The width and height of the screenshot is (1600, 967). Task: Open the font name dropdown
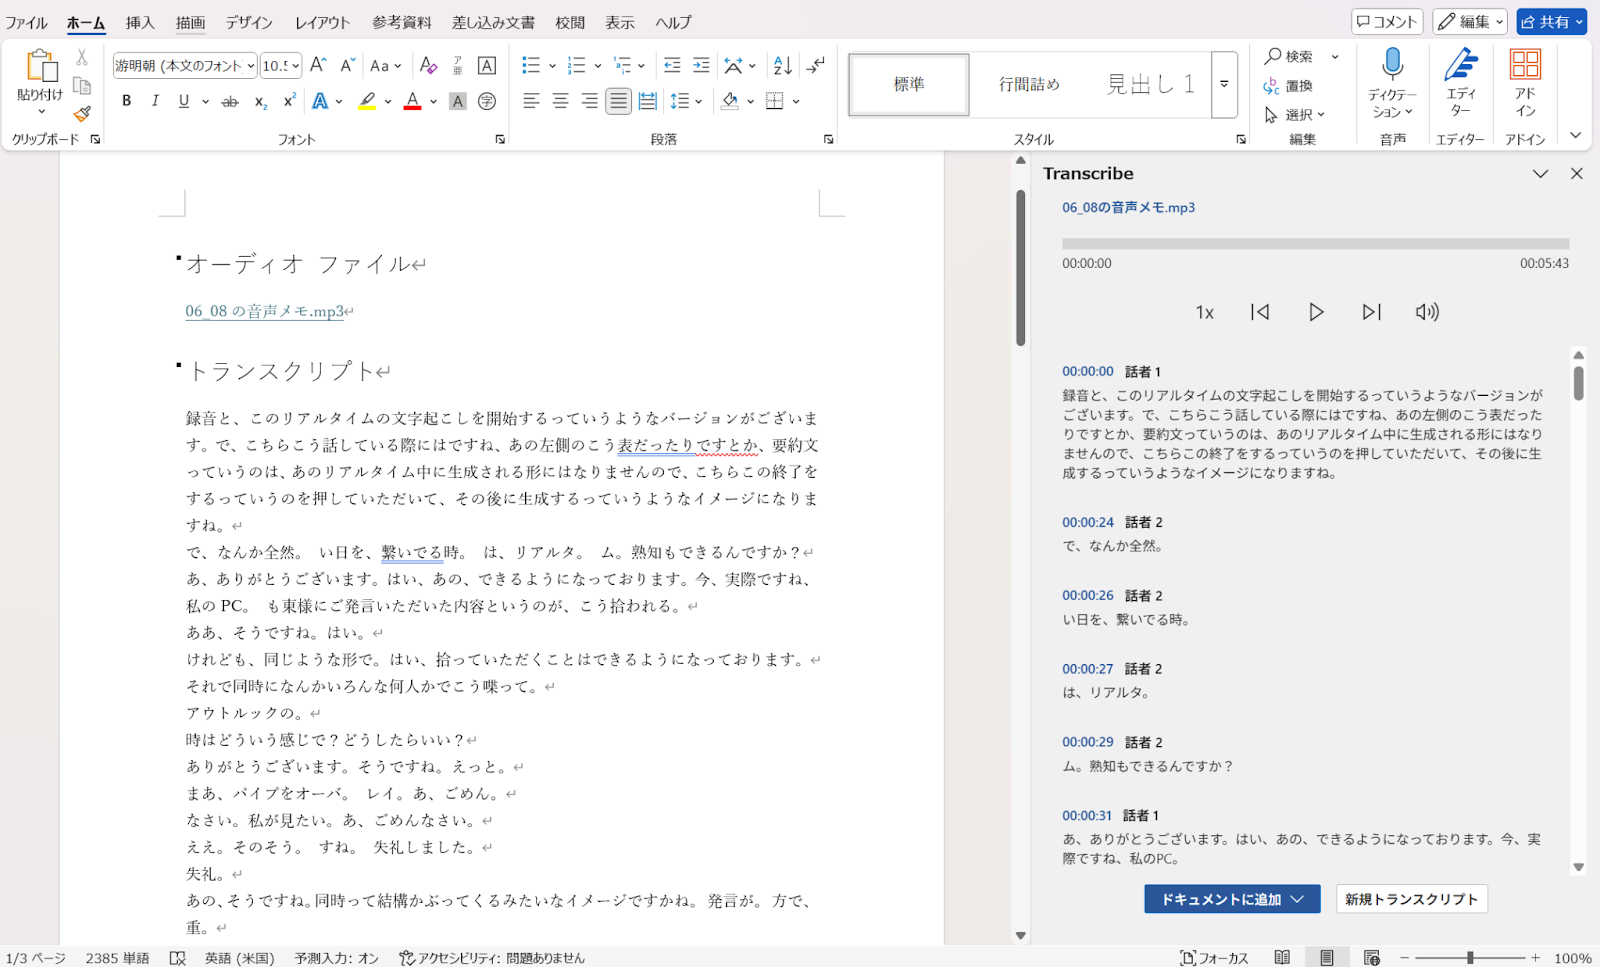(x=251, y=66)
